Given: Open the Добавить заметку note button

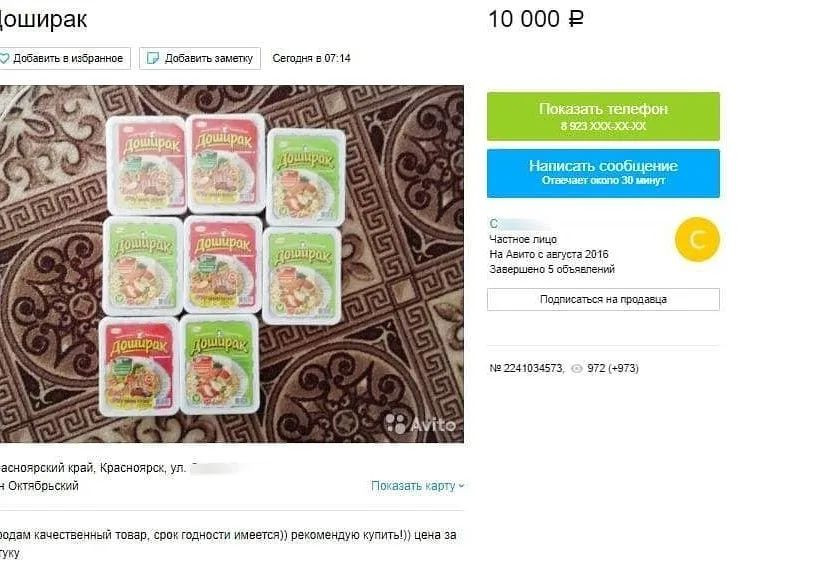Looking at the screenshot, I should (x=200, y=58).
